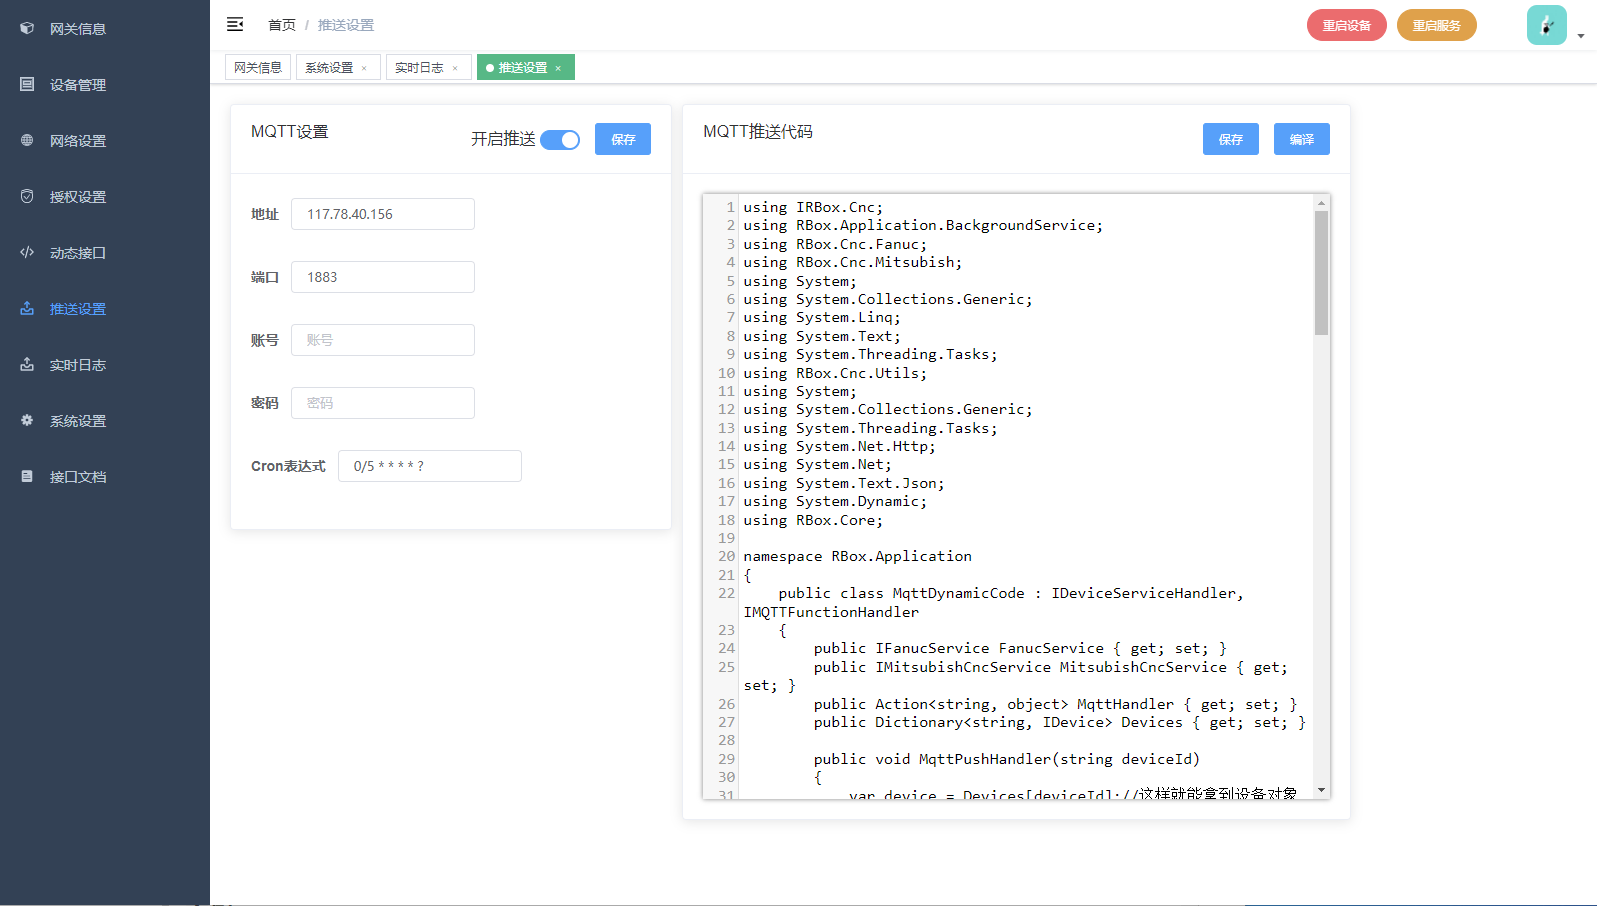Close the 推送设置 tab

point(558,69)
